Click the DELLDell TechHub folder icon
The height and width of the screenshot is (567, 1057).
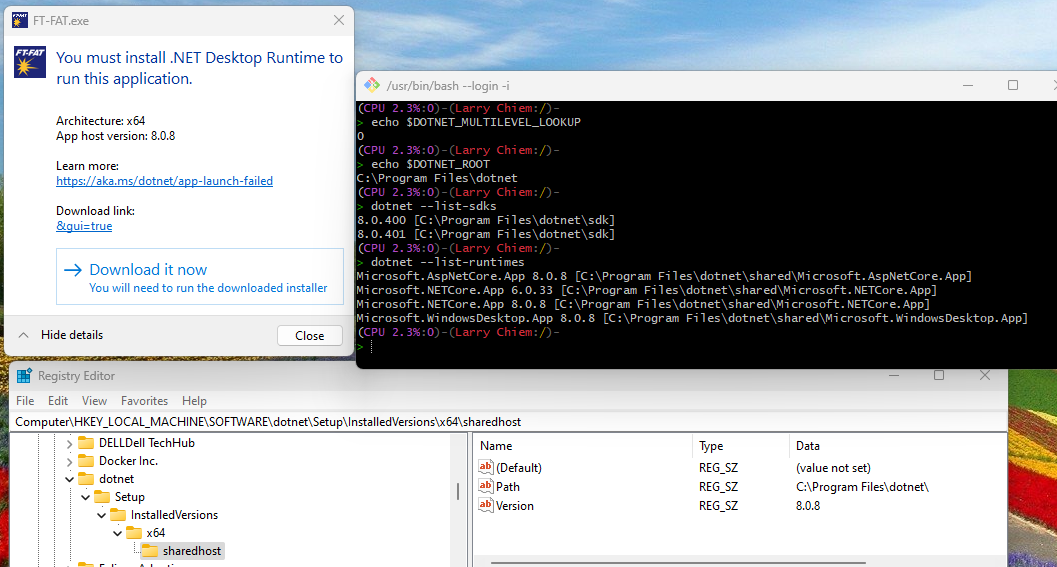(x=86, y=442)
